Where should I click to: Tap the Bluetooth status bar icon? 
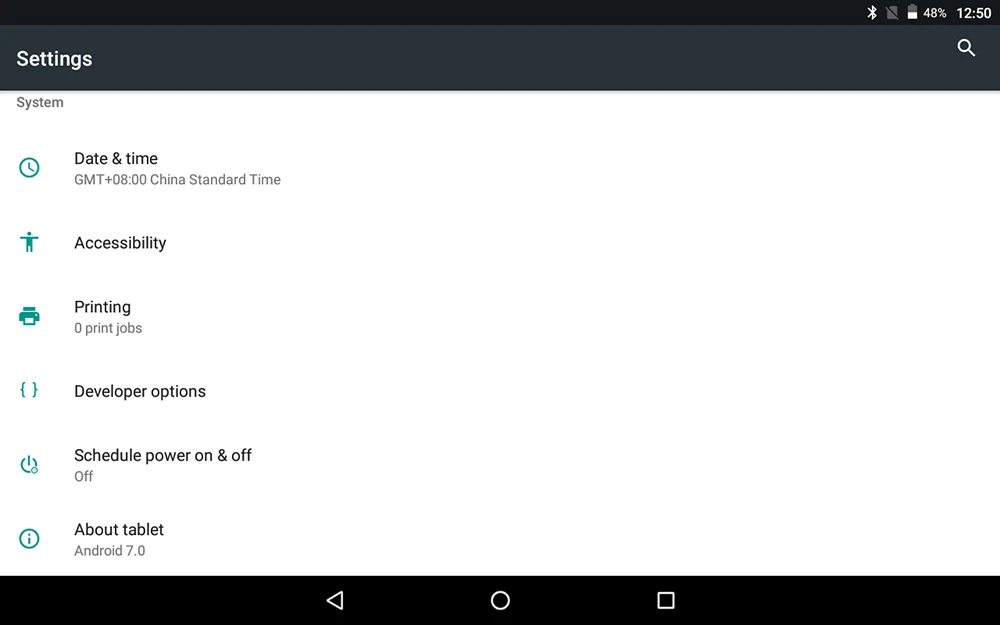(872, 13)
